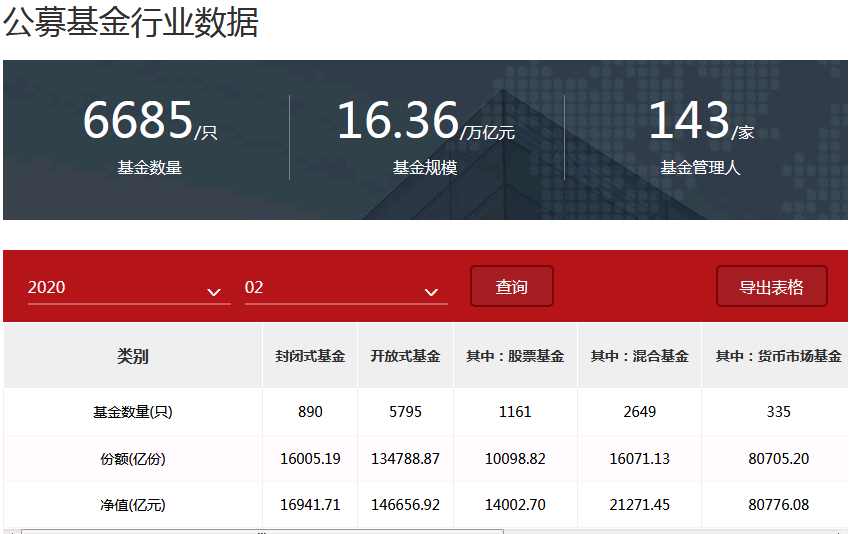Click the cell value 134788.87
This screenshot has width=853, height=534.
[x=405, y=458]
